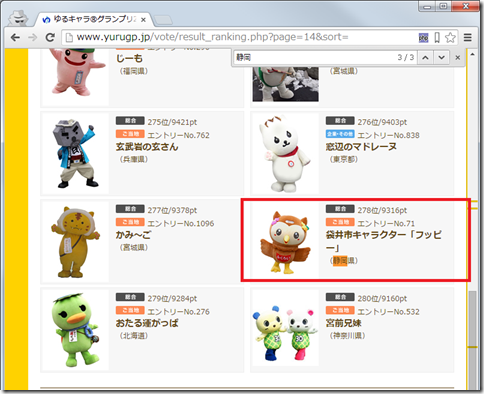Open 袋井市キャラクター「フッピー」 link
The height and width of the screenshot is (394, 484).
(x=383, y=241)
